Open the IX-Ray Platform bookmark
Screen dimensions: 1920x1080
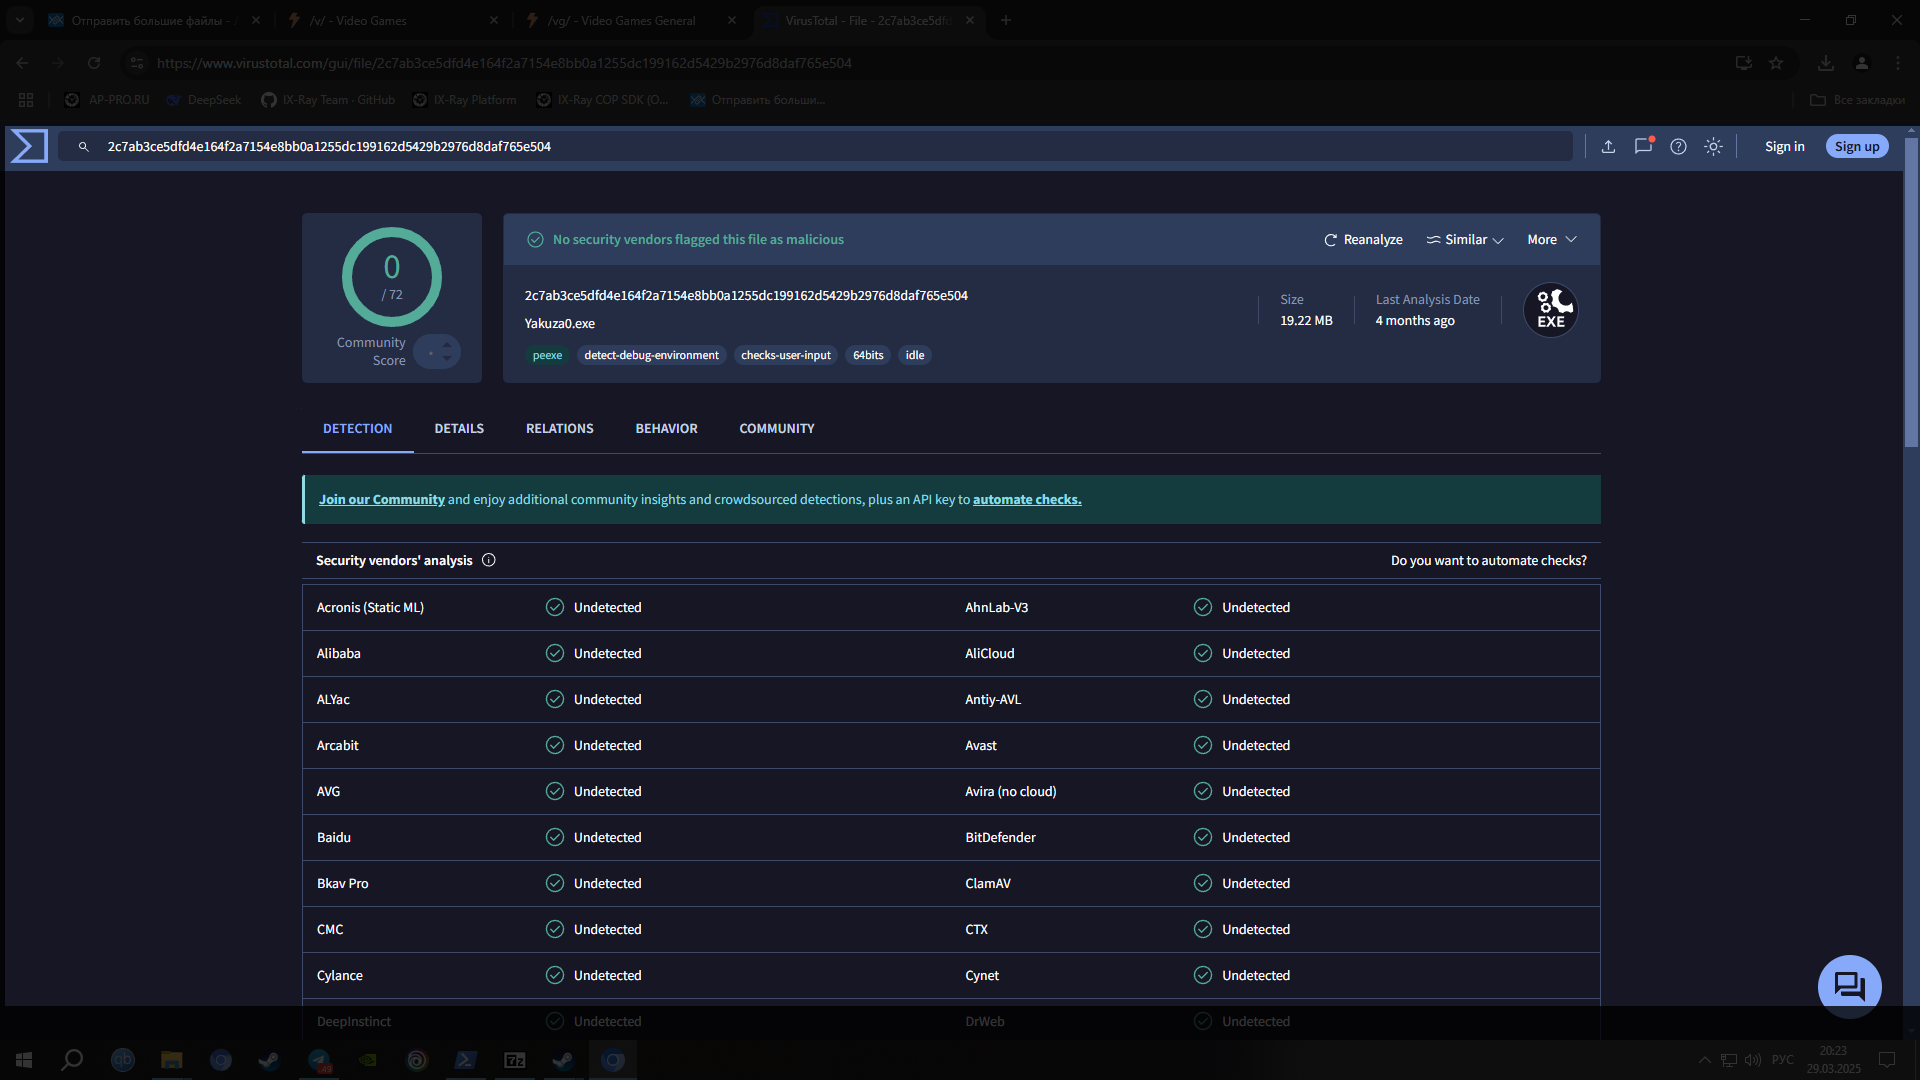coord(465,100)
